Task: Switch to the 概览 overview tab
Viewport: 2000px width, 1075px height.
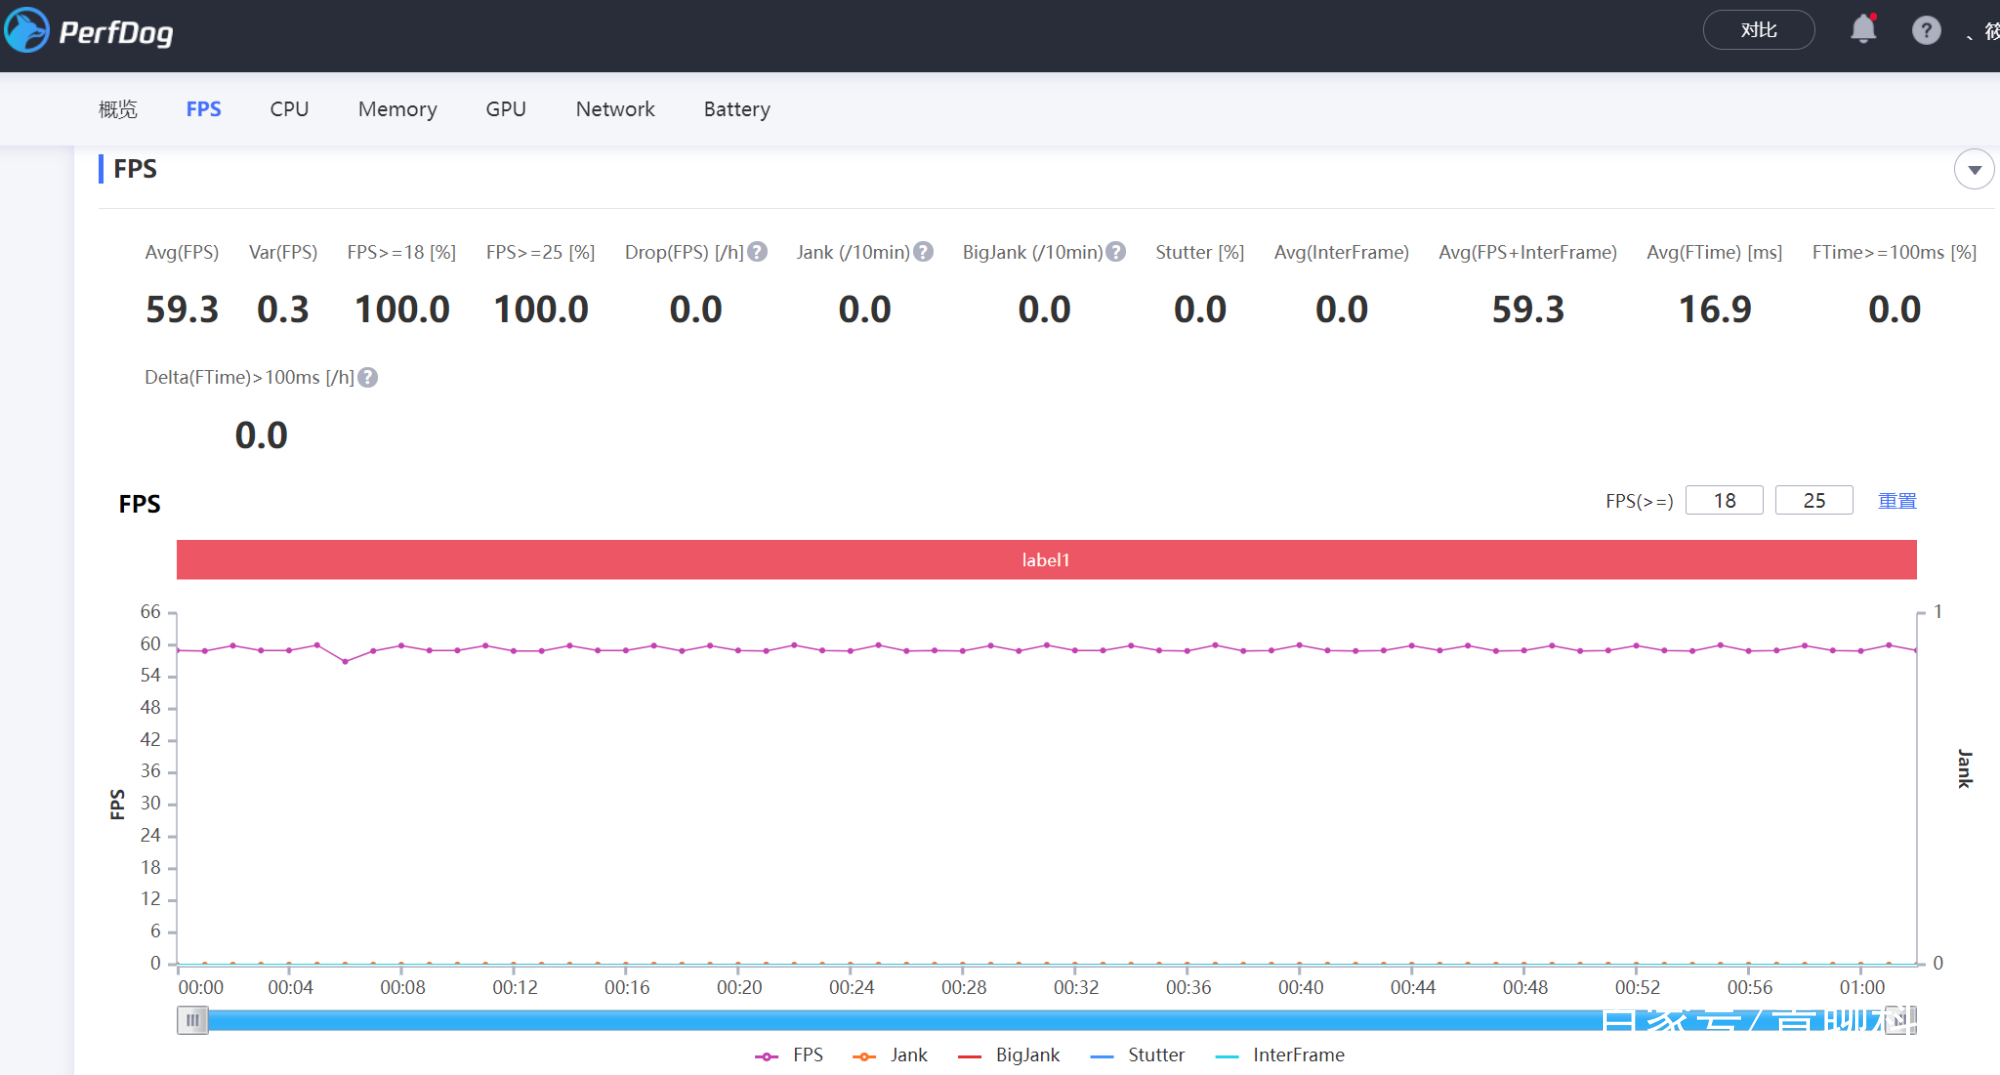Action: click(x=118, y=109)
